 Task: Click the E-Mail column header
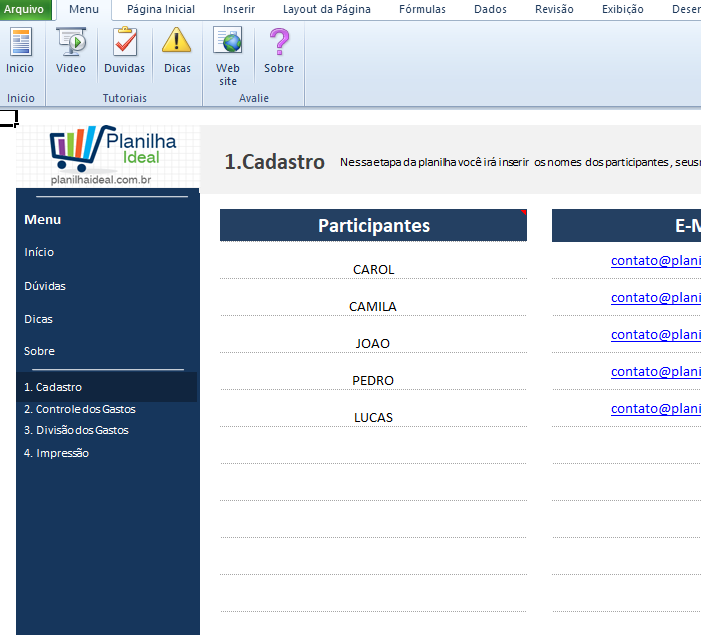coord(626,225)
